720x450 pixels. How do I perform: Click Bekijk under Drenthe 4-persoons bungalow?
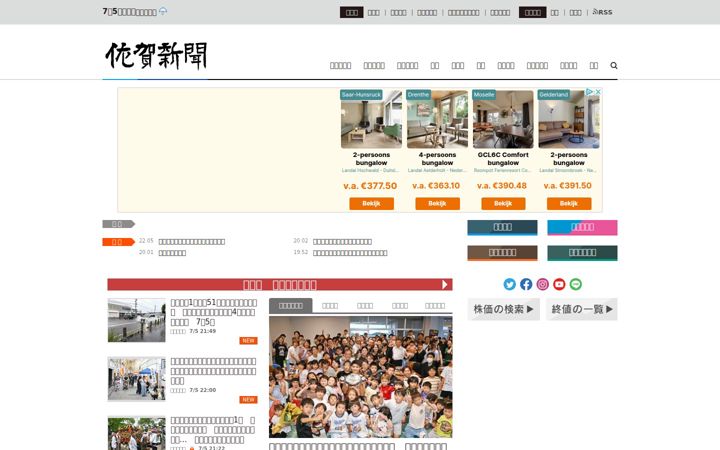point(437,203)
